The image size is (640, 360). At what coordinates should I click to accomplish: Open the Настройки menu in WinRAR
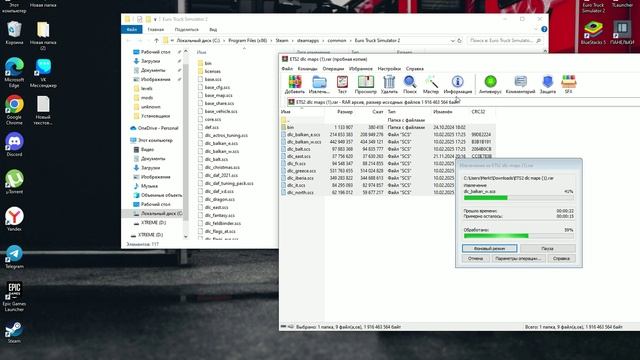click(x=389, y=69)
